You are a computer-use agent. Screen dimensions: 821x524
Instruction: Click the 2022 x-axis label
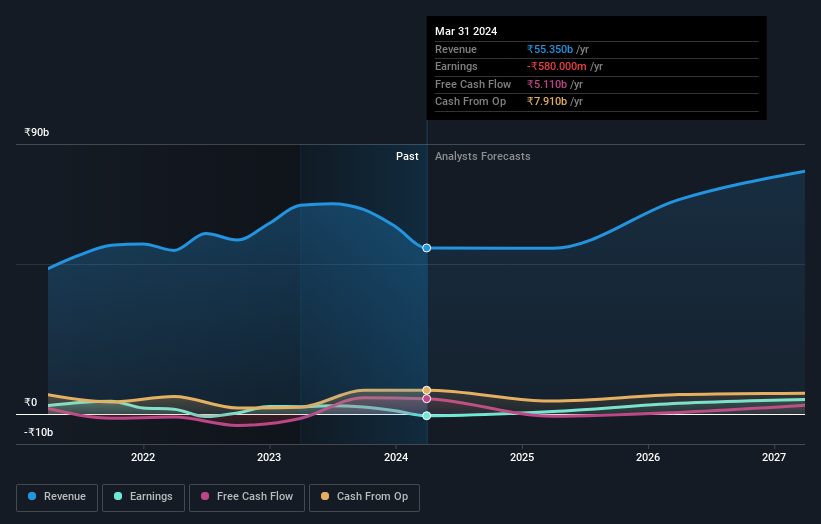143,458
